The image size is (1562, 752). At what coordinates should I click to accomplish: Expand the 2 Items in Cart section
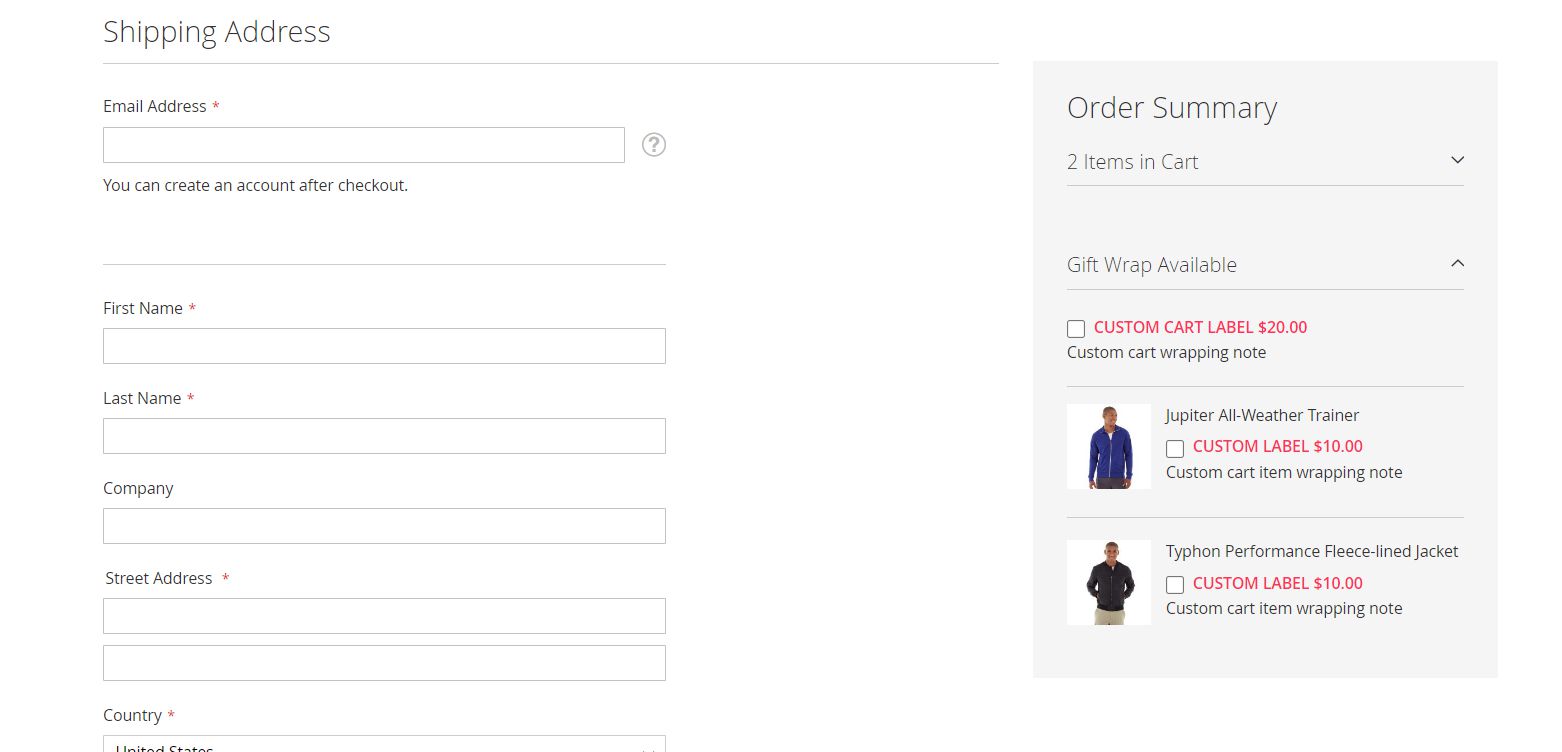[x=1457, y=160]
